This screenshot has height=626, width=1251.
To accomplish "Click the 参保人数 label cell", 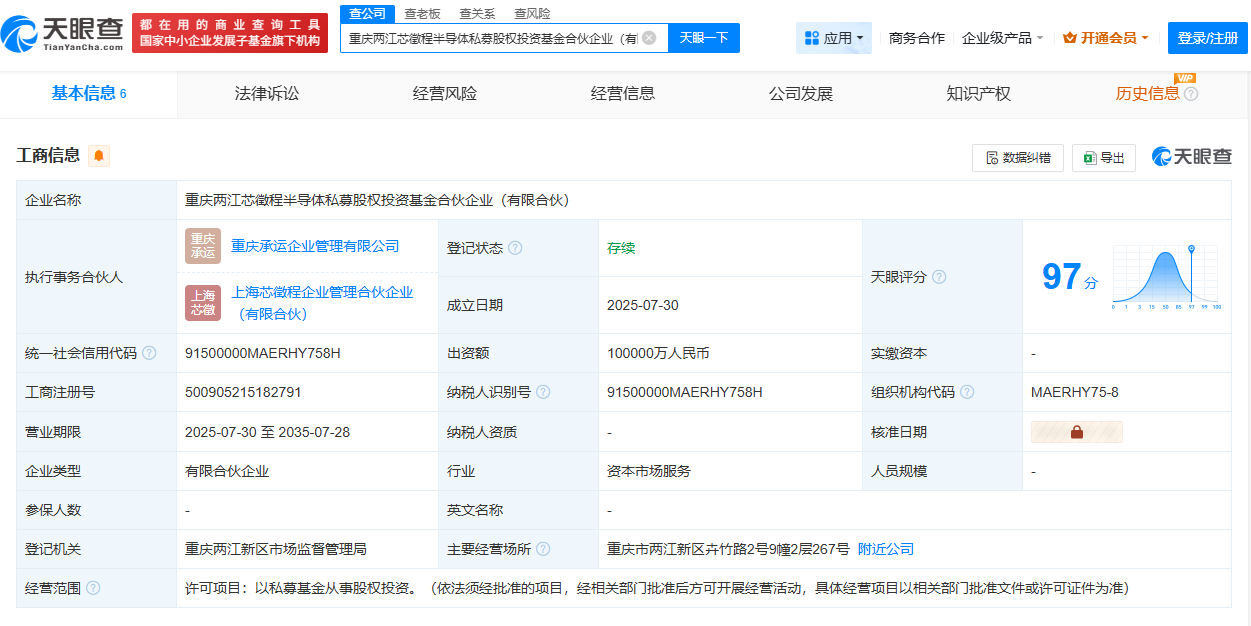I will 96,510.
